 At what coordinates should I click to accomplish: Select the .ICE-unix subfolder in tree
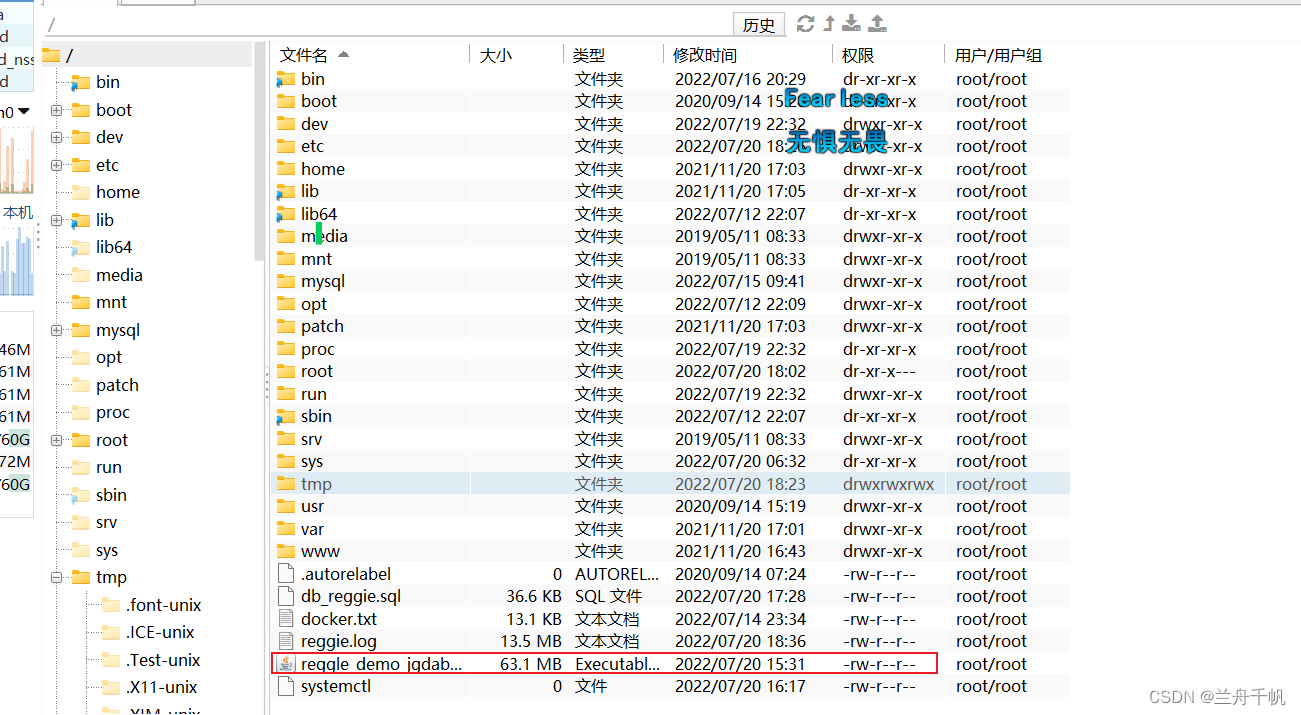(x=160, y=632)
